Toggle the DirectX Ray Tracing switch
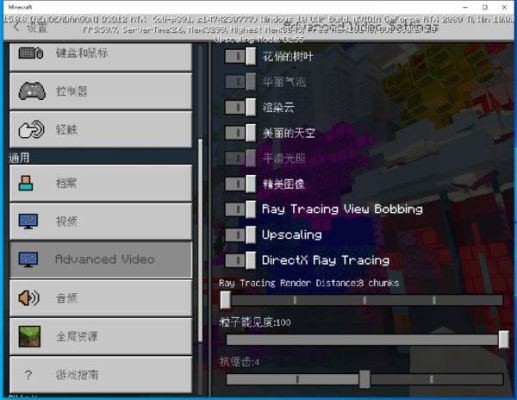The image size is (517, 400). tap(240, 260)
